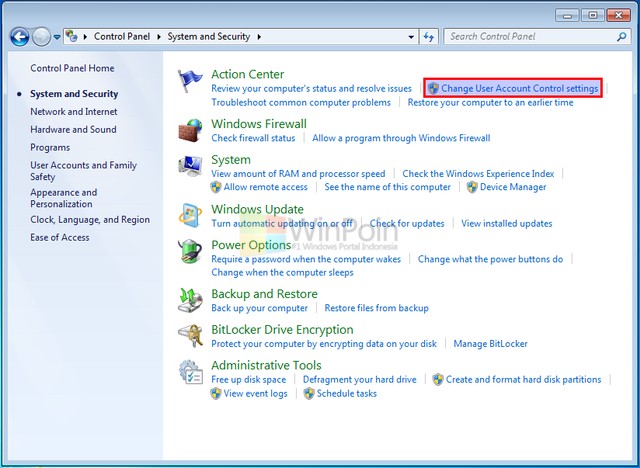Click Check the Windows Experience Index
This screenshot has width=640, height=468.
coord(478,174)
